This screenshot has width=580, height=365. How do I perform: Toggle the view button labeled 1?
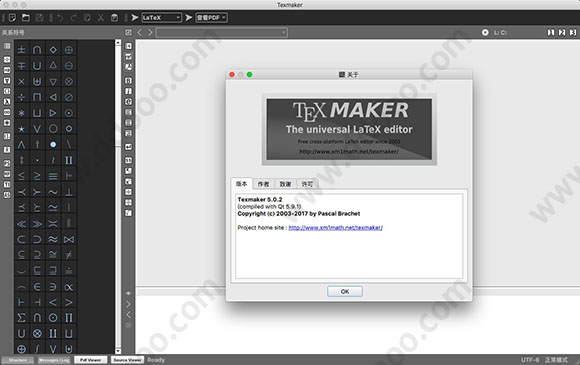click(551, 33)
